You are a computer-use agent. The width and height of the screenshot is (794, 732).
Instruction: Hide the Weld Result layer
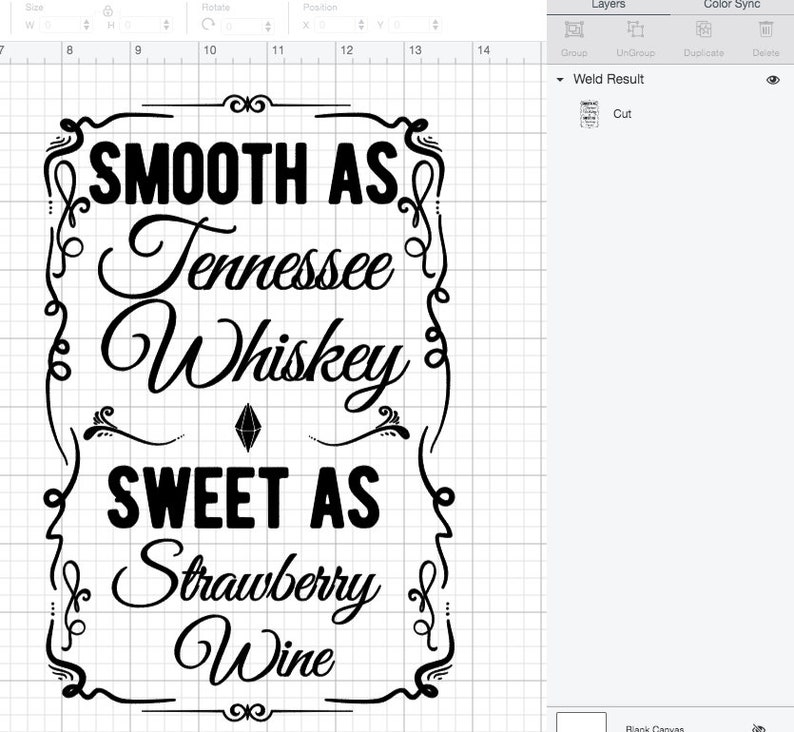773,80
